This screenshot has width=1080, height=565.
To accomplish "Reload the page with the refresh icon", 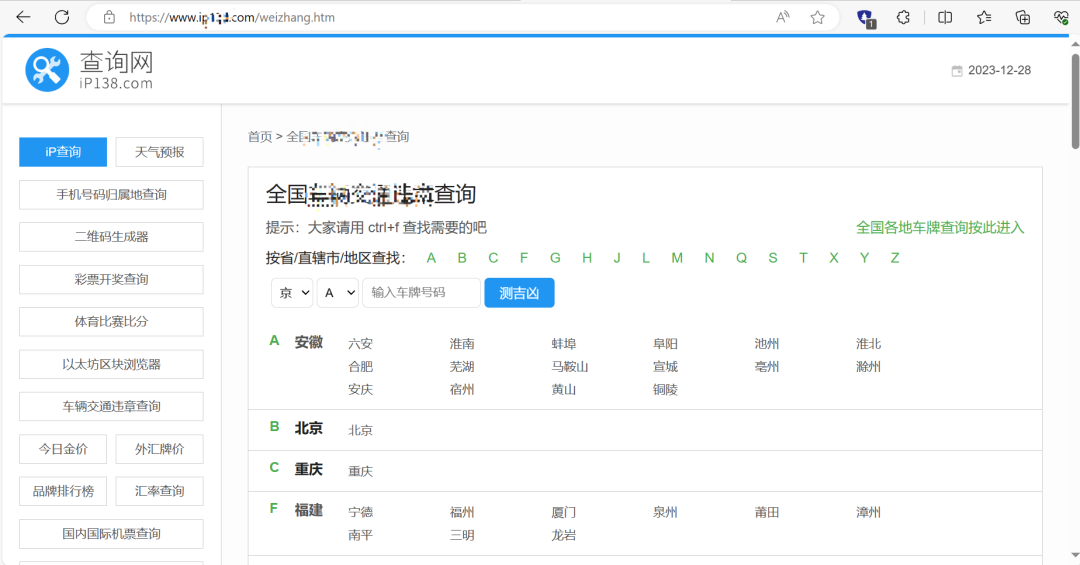I will click(x=62, y=17).
